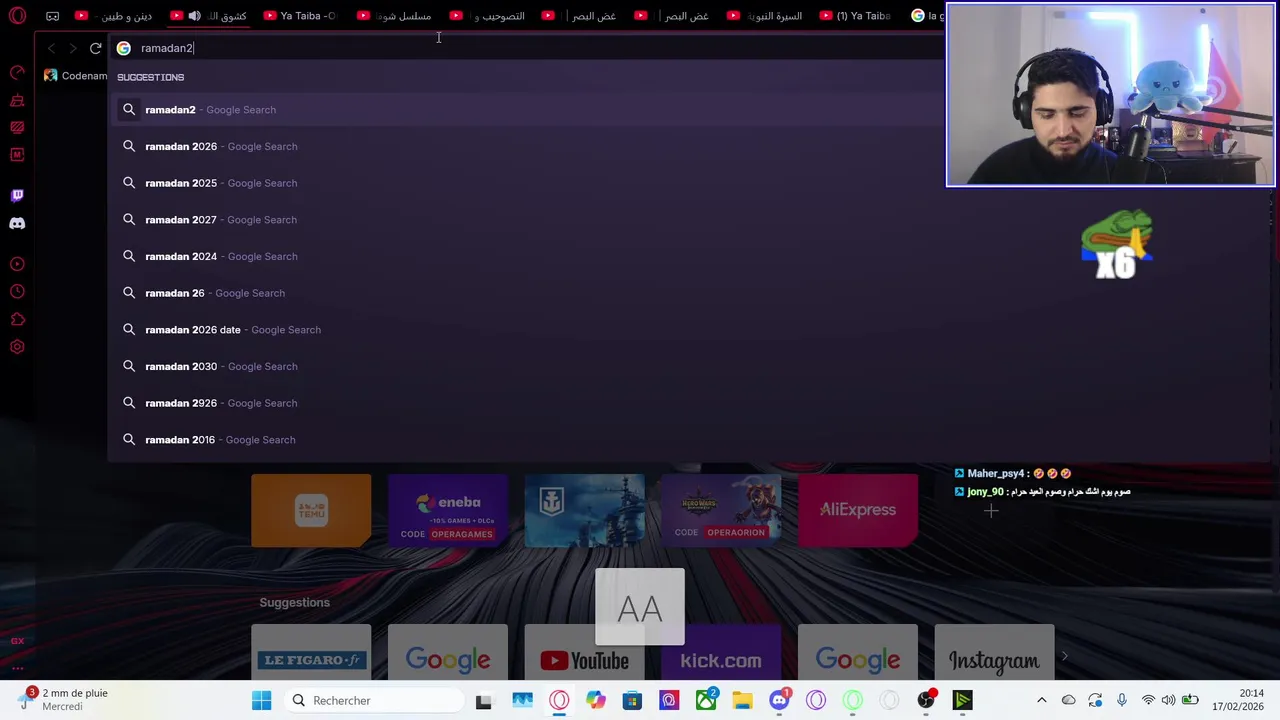Open Le Figaro suggestion tile
Image resolution: width=1280 pixels, height=720 pixels.
pyautogui.click(x=311, y=652)
